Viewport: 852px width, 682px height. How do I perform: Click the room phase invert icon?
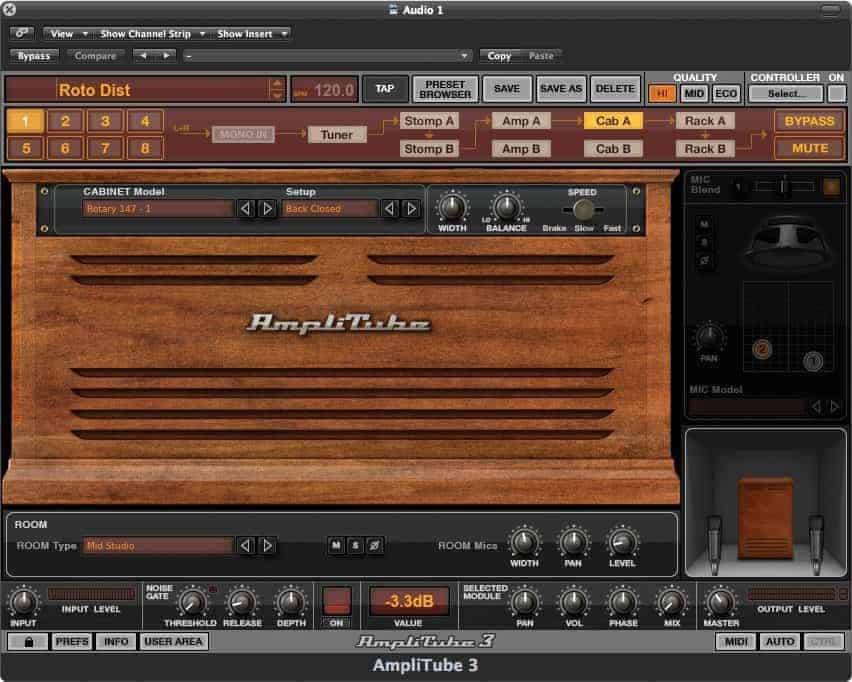375,545
